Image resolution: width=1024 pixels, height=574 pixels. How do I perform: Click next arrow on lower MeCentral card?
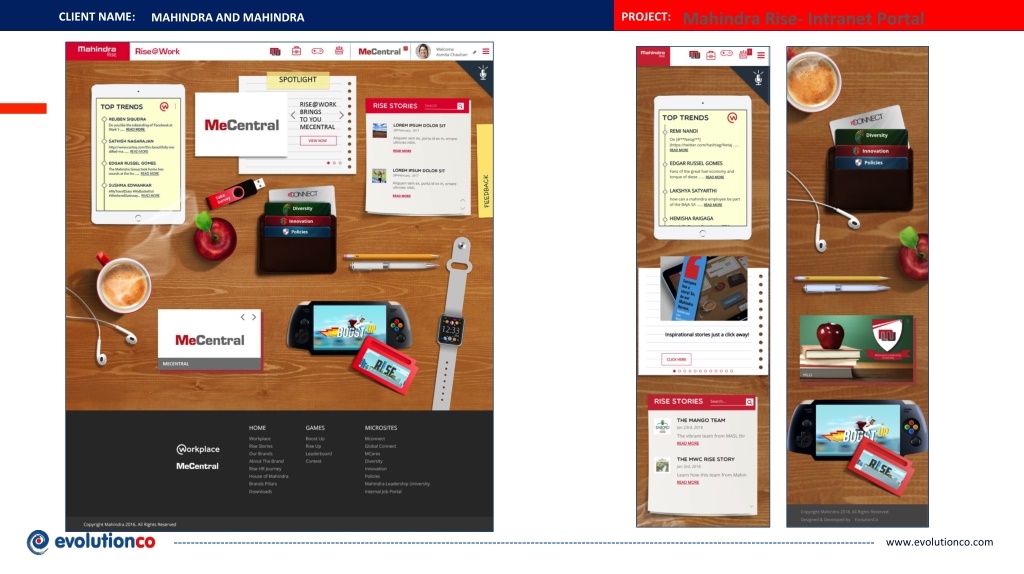coord(254,317)
